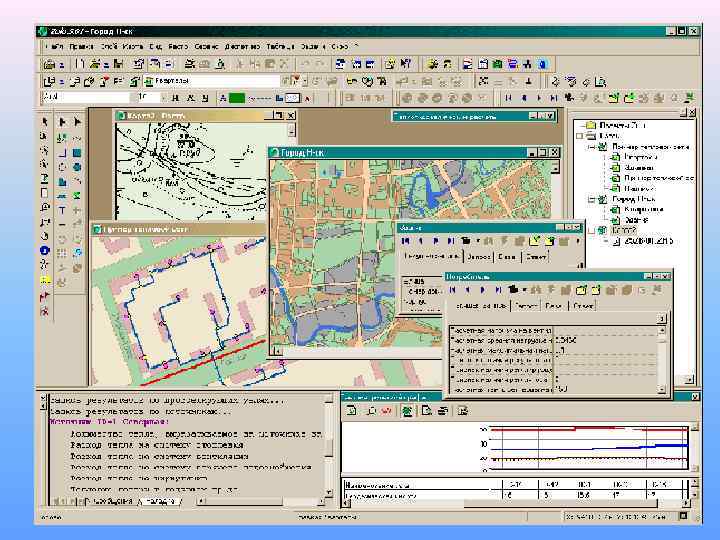Toggle the Пример тепловой сети layer visibility
The image size is (720, 540).
click(602, 145)
